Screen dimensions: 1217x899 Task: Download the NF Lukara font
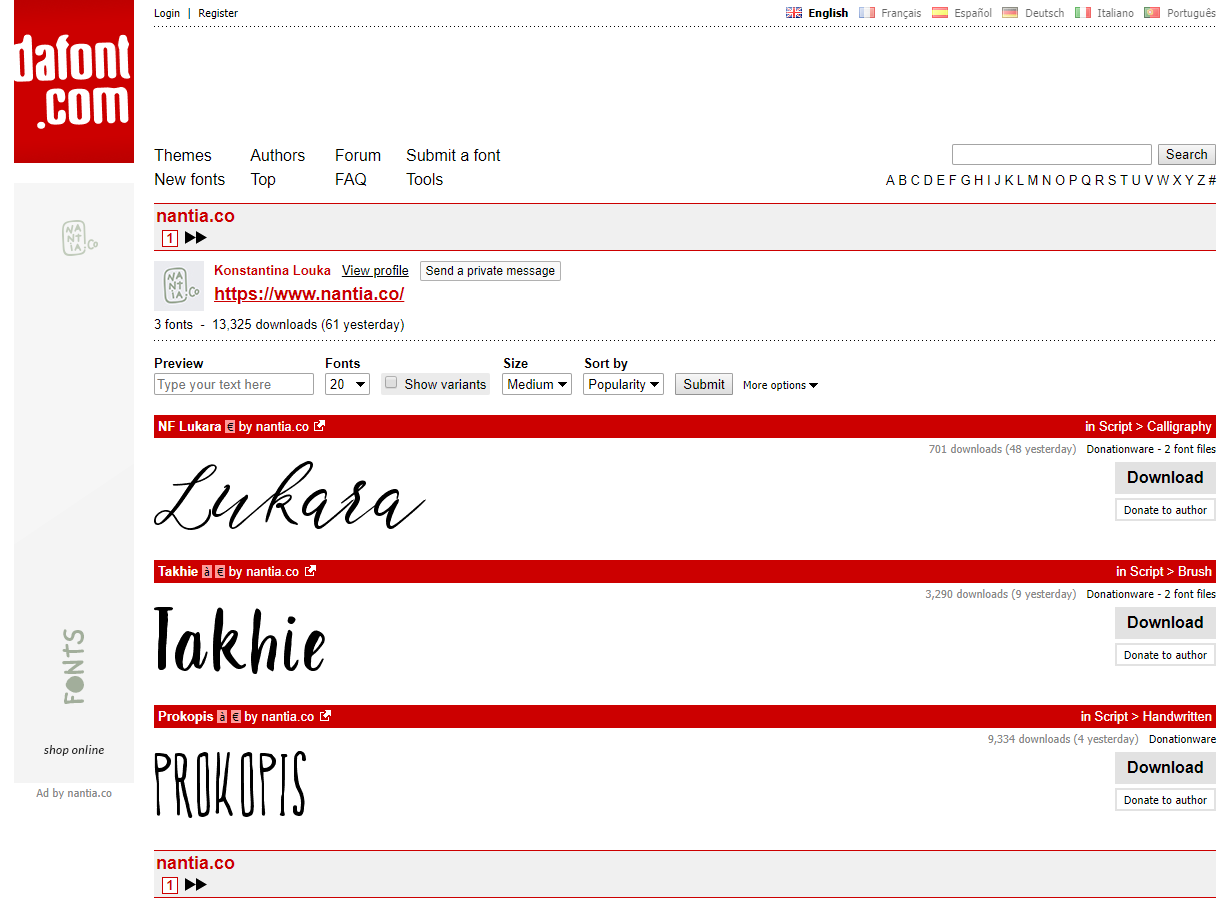pyautogui.click(x=1165, y=478)
